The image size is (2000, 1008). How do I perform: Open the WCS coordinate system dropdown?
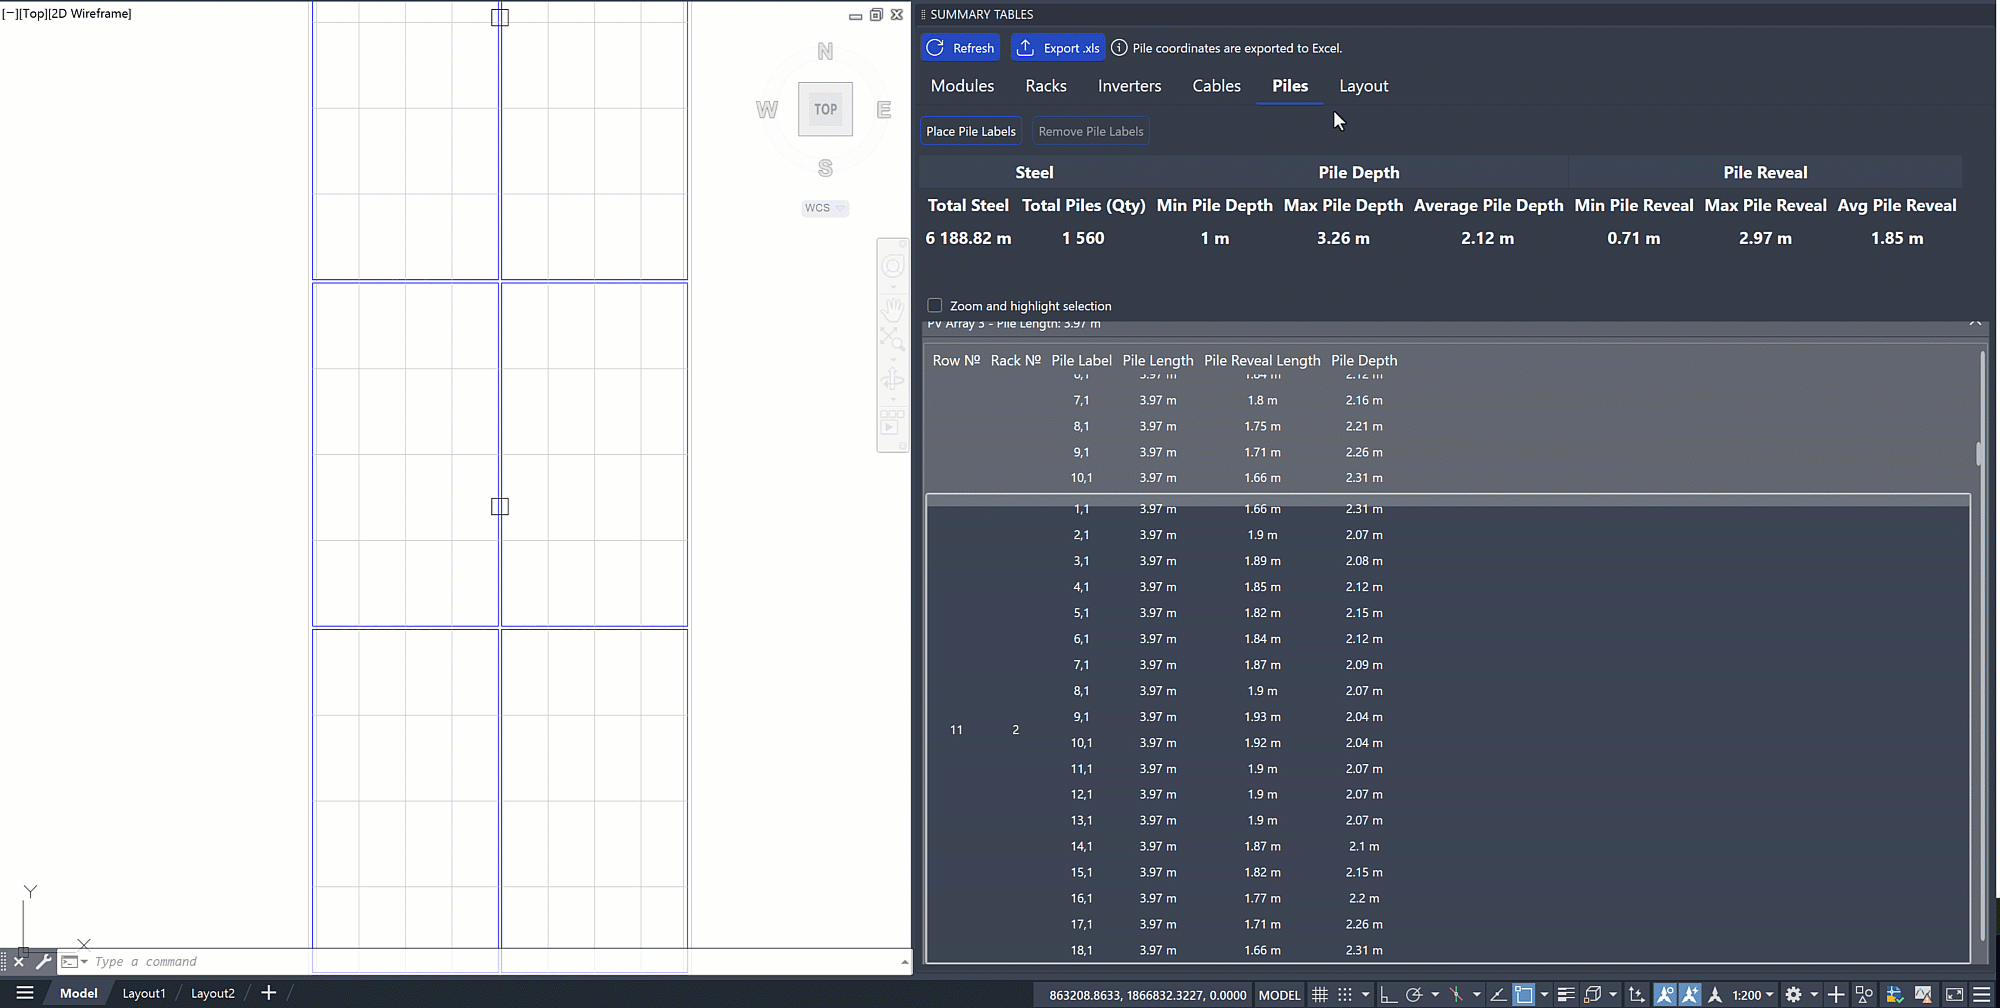[825, 208]
